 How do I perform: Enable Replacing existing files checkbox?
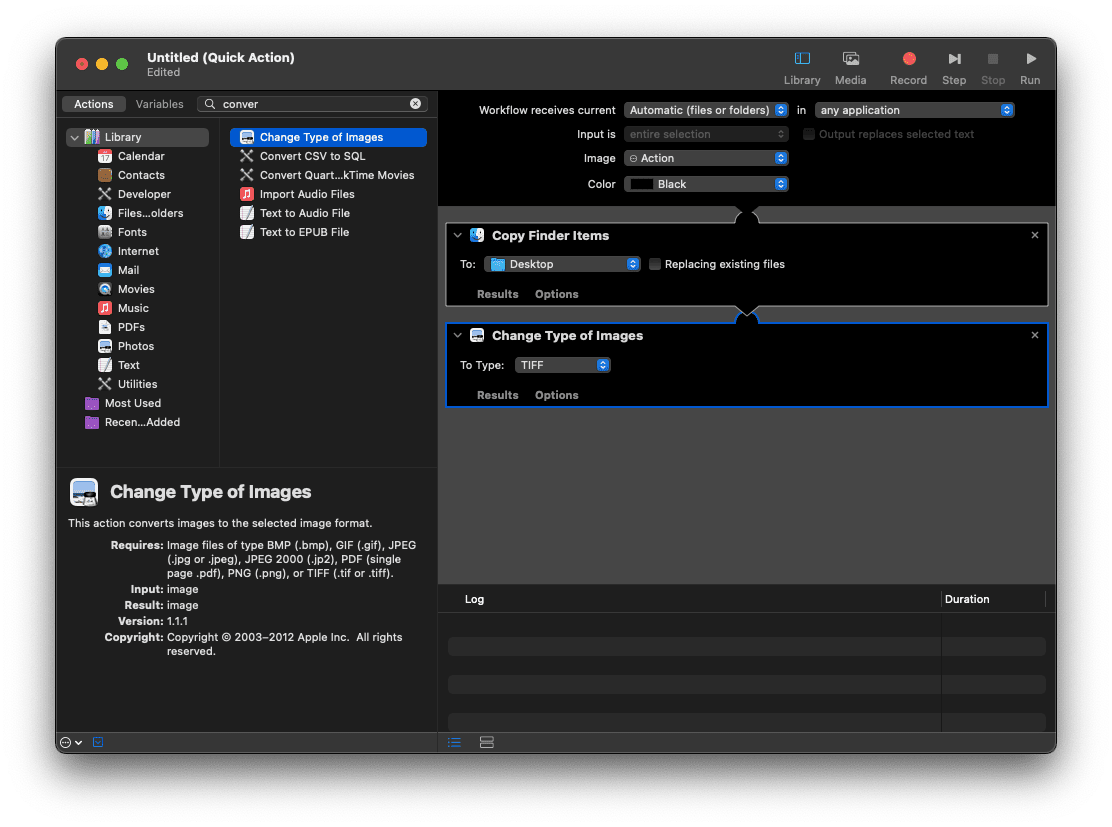pos(655,264)
